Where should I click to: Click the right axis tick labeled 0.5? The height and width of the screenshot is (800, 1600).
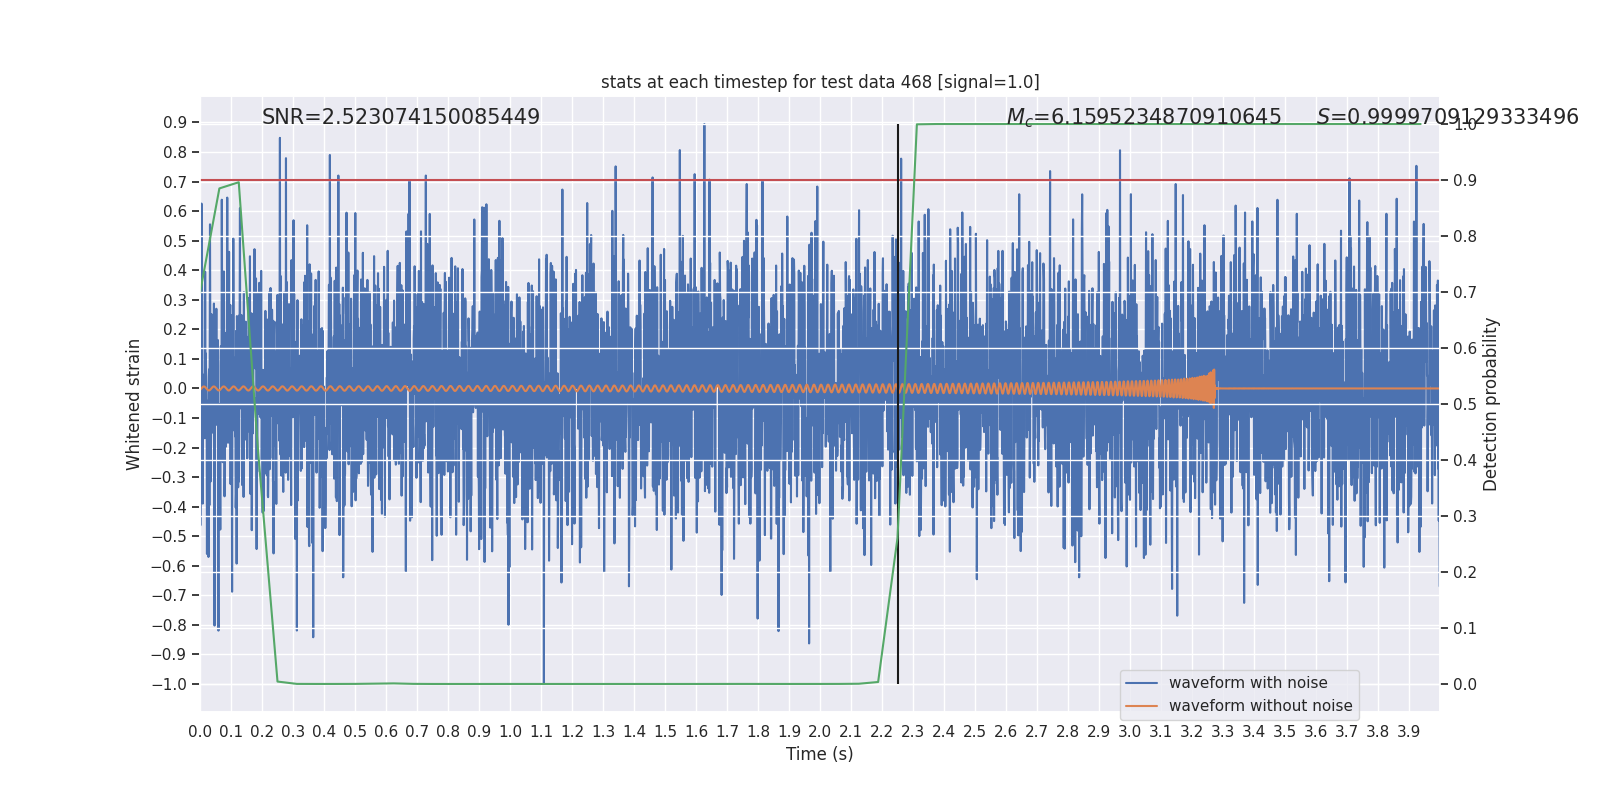click(1465, 404)
